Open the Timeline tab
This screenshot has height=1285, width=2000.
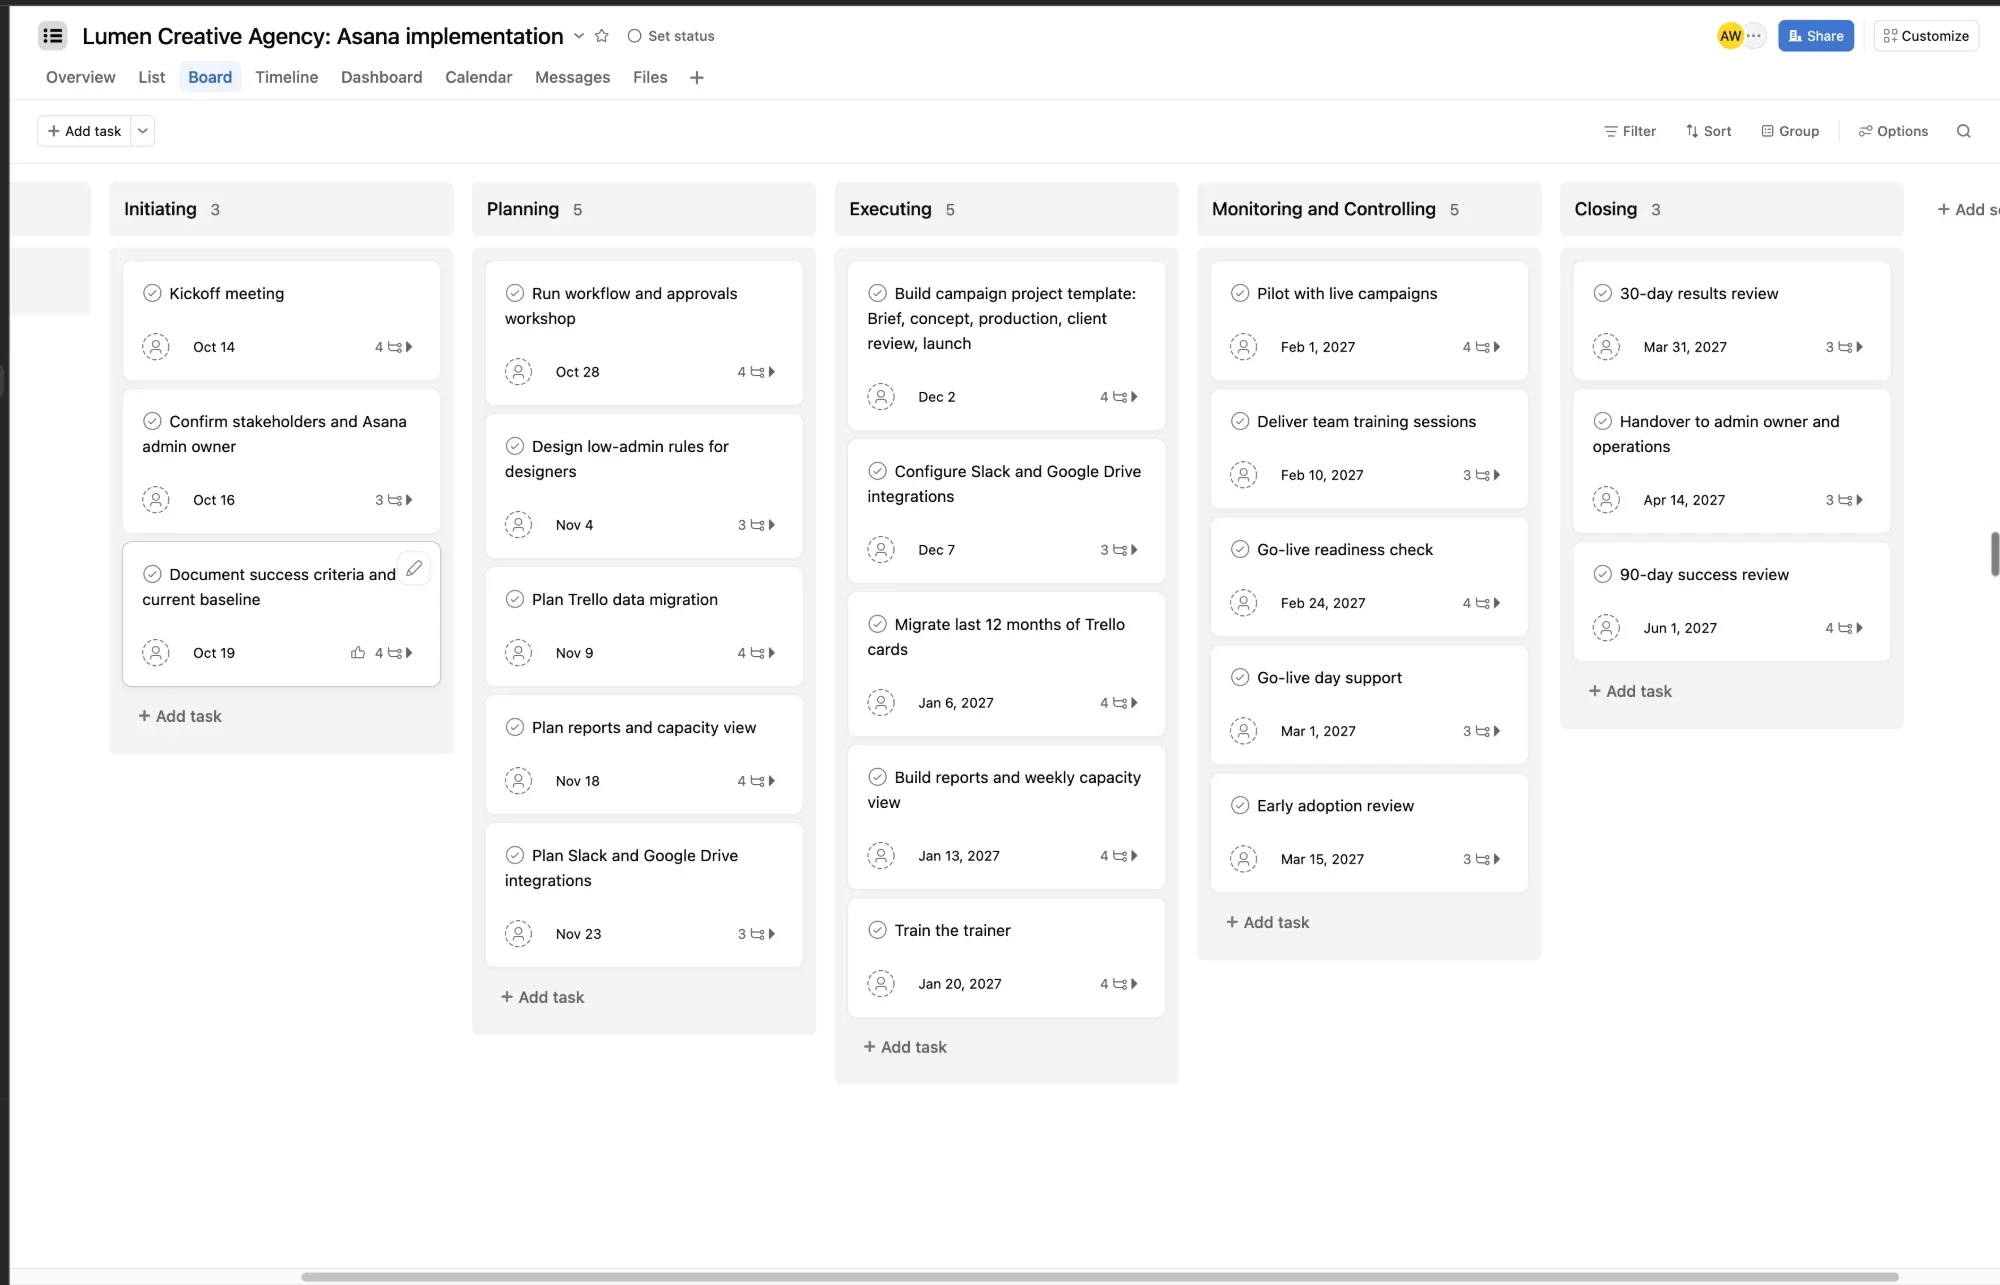pyautogui.click(x=286, y=77)
